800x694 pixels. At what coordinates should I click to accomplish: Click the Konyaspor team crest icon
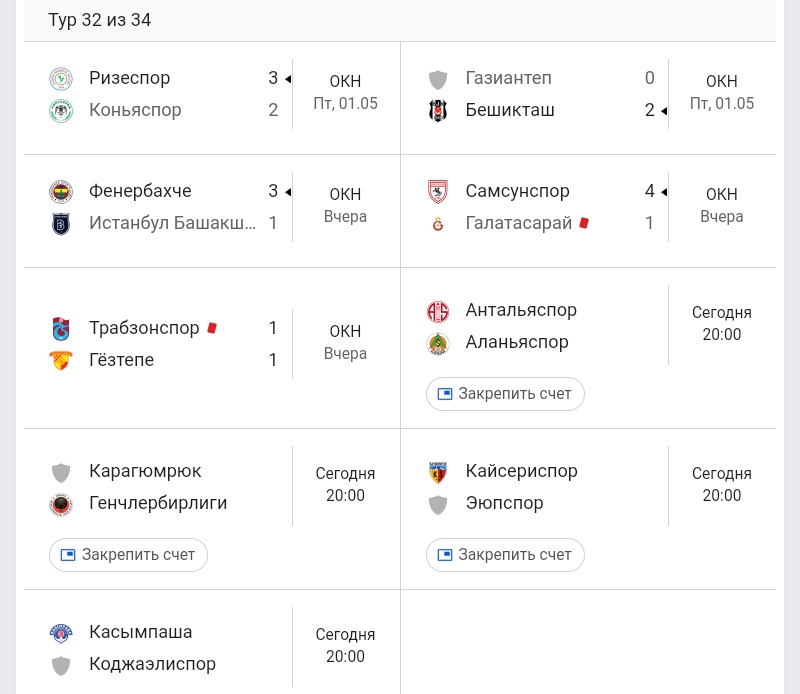[x=61, y=111]
